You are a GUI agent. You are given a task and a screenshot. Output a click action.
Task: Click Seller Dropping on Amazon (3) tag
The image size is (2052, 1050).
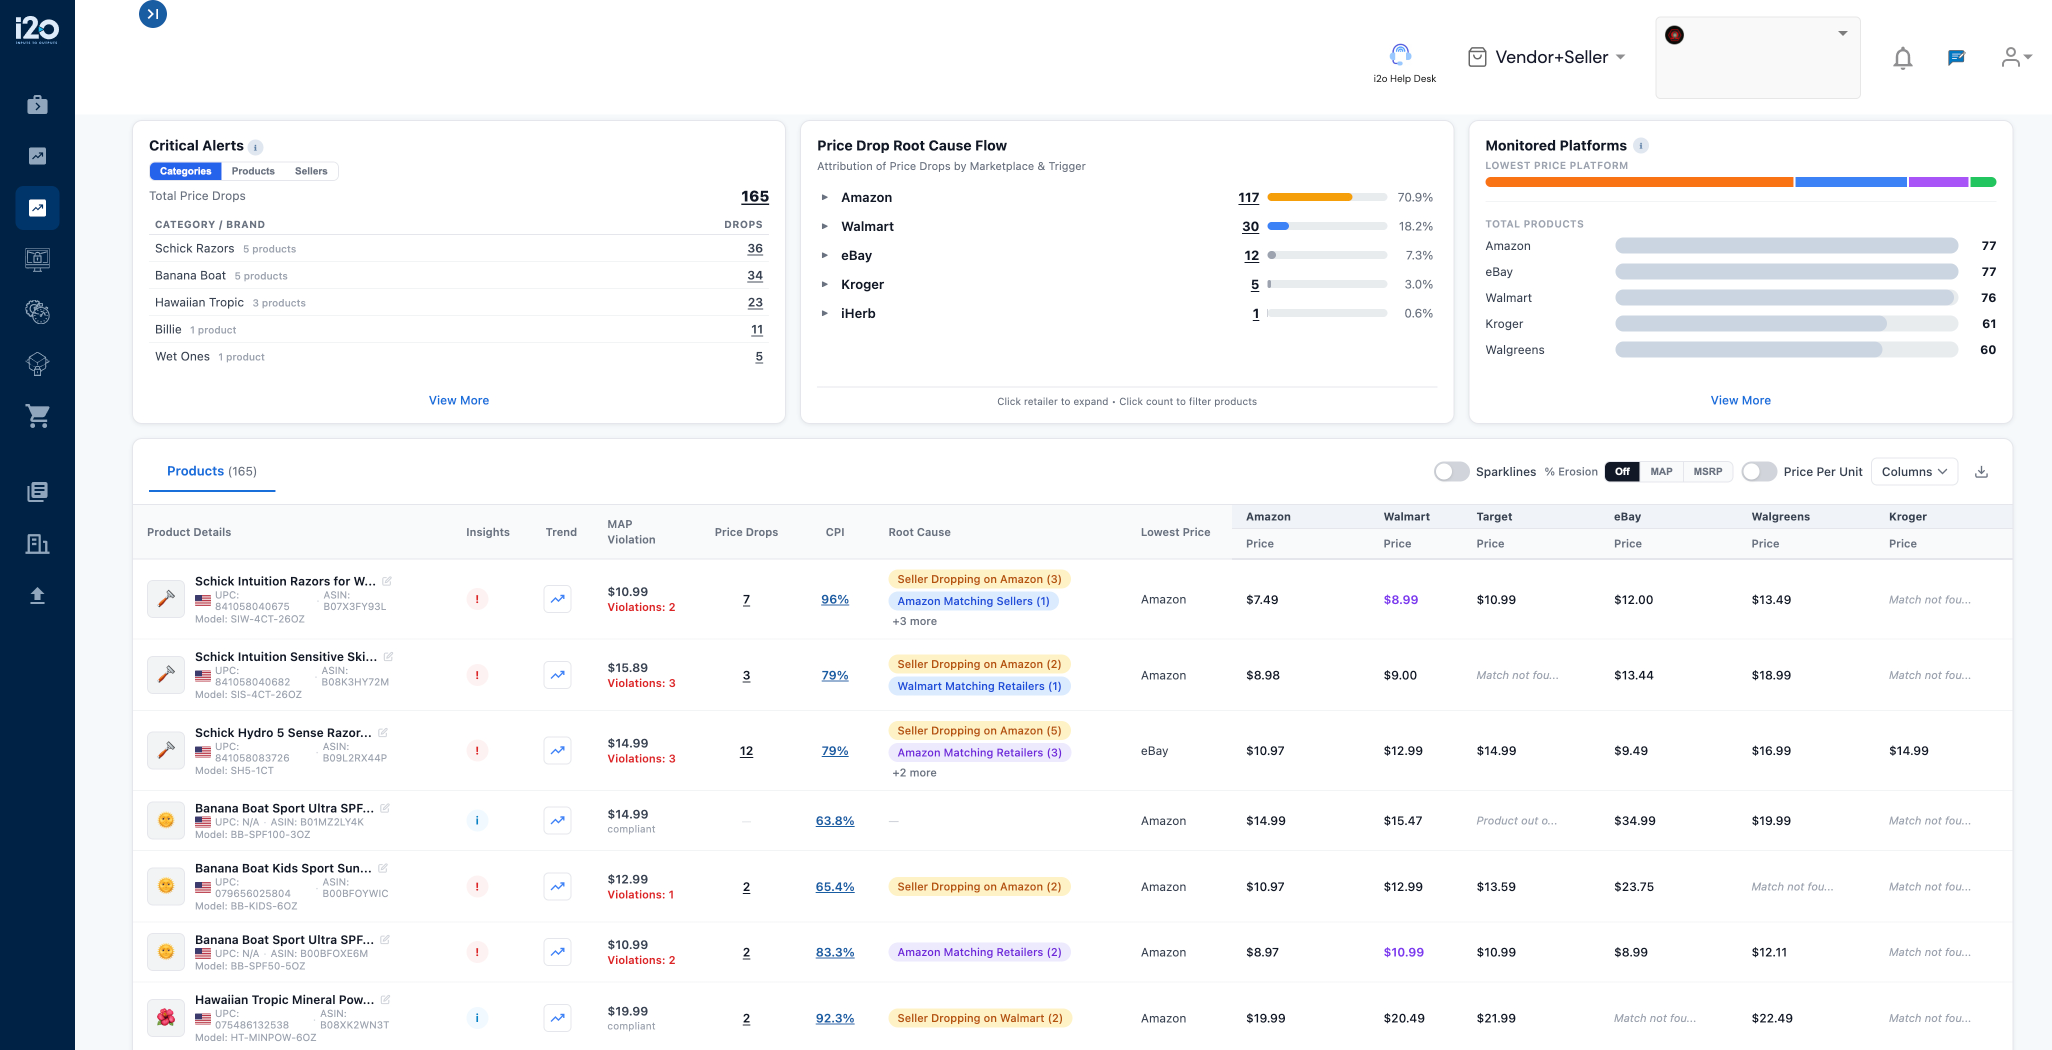979,579
